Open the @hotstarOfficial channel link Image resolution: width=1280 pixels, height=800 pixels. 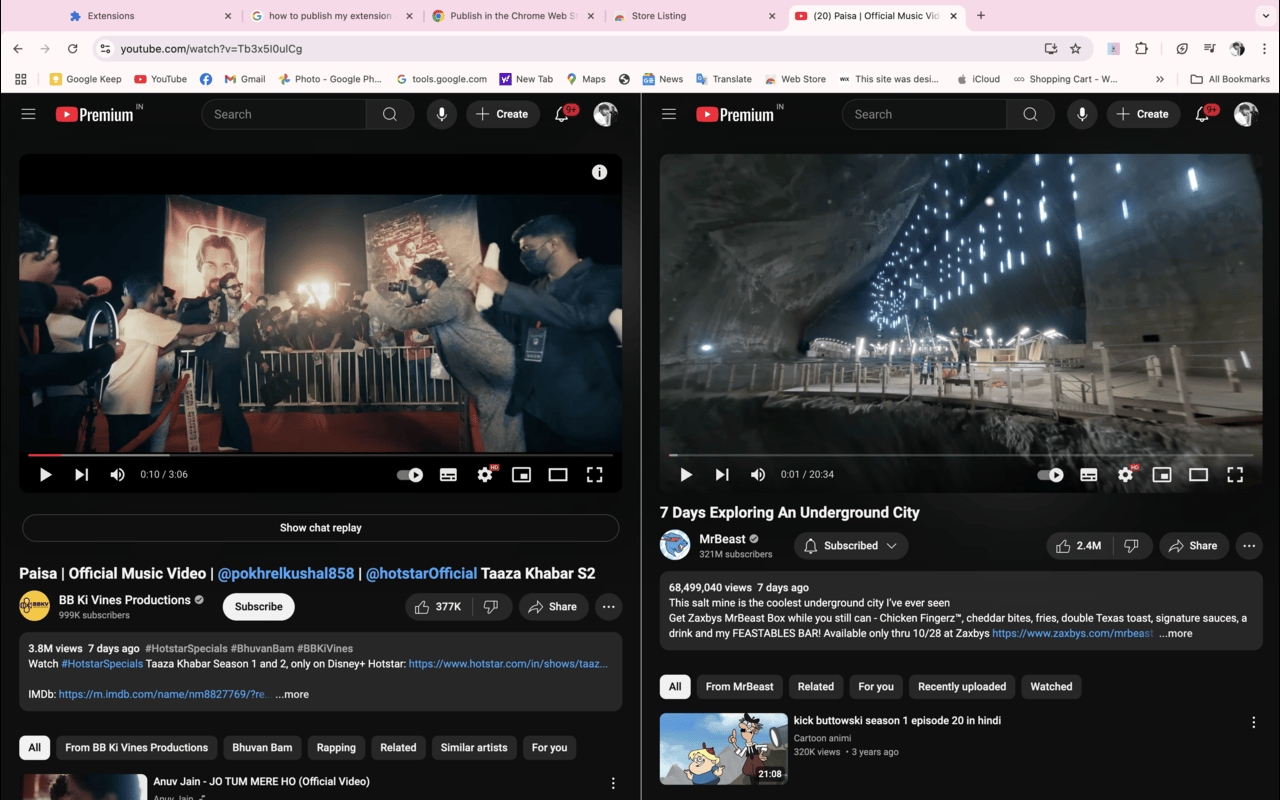click(x=421, y=573)
